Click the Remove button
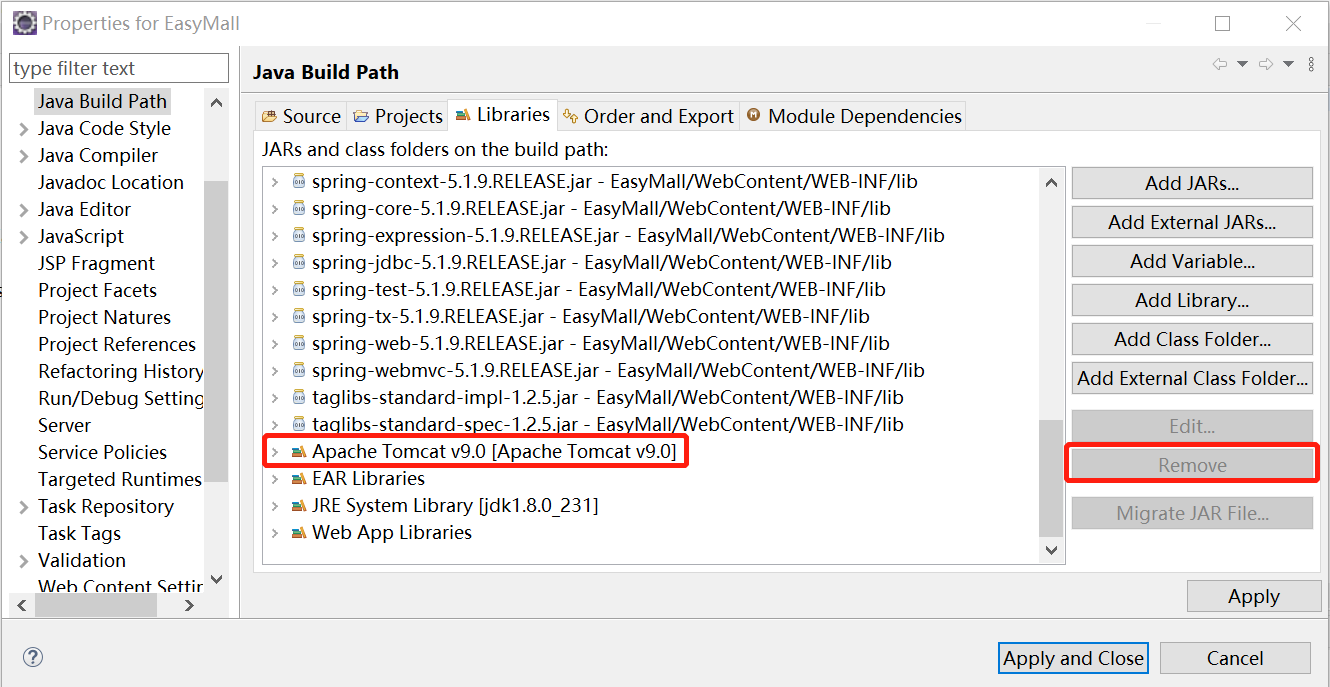The height and width of the screenshot is (687, 1330). [1191, 464]
